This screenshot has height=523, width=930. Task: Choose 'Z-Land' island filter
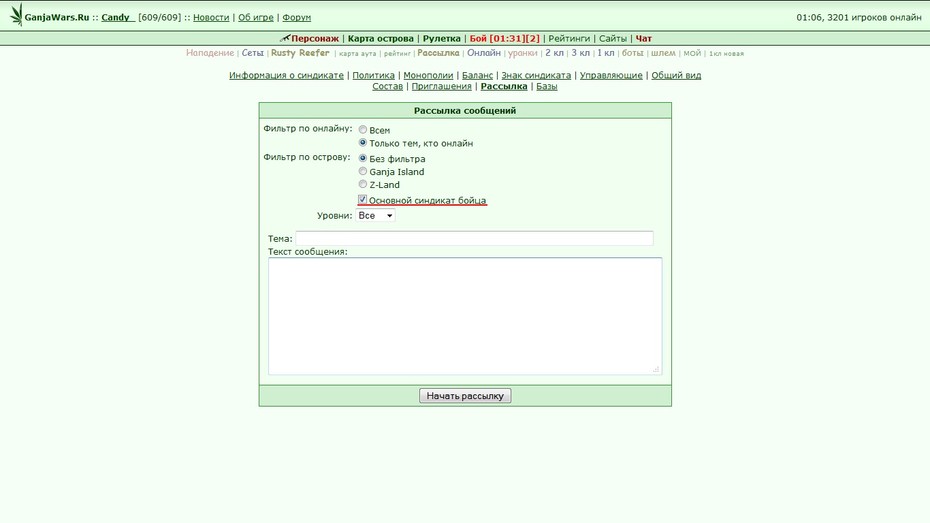[362, 184]
